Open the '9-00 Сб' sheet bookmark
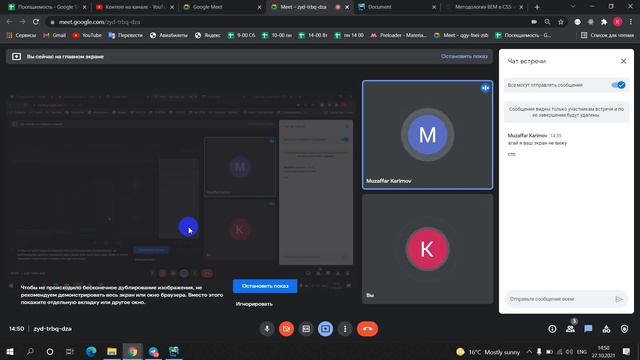The image size is (640, 360). [x=241, y=36]
